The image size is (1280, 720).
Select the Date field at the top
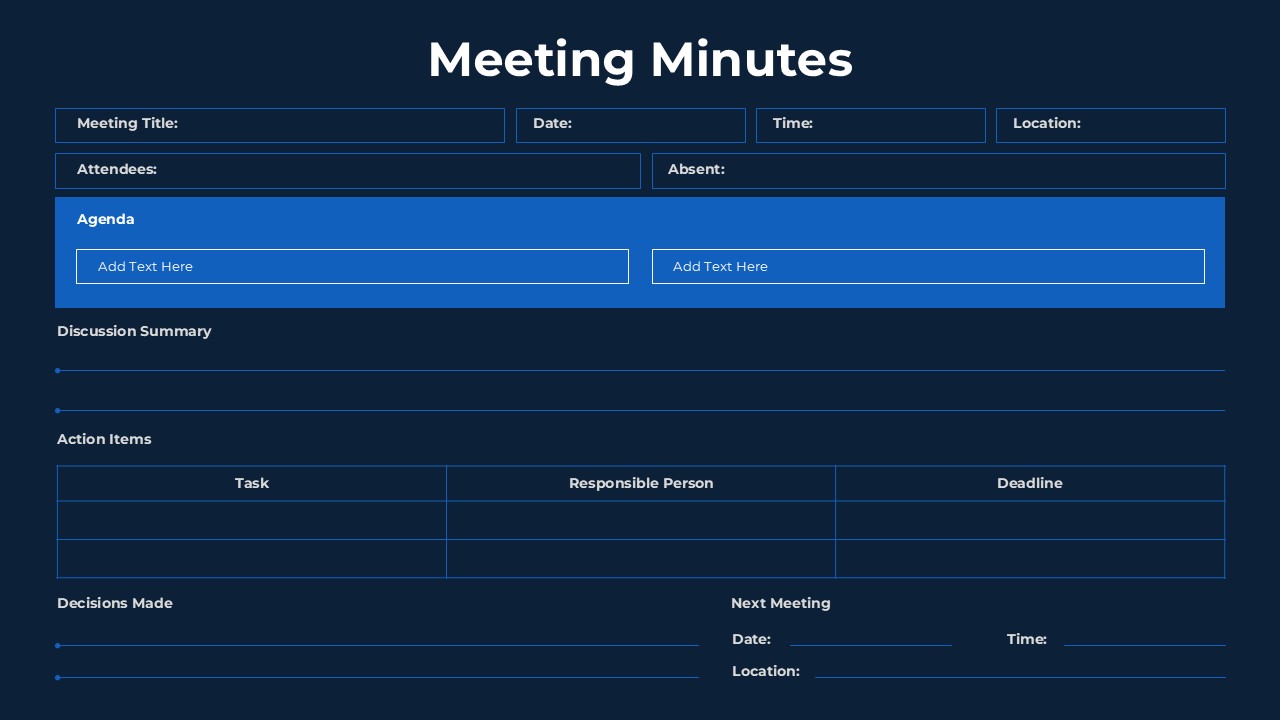630,125
